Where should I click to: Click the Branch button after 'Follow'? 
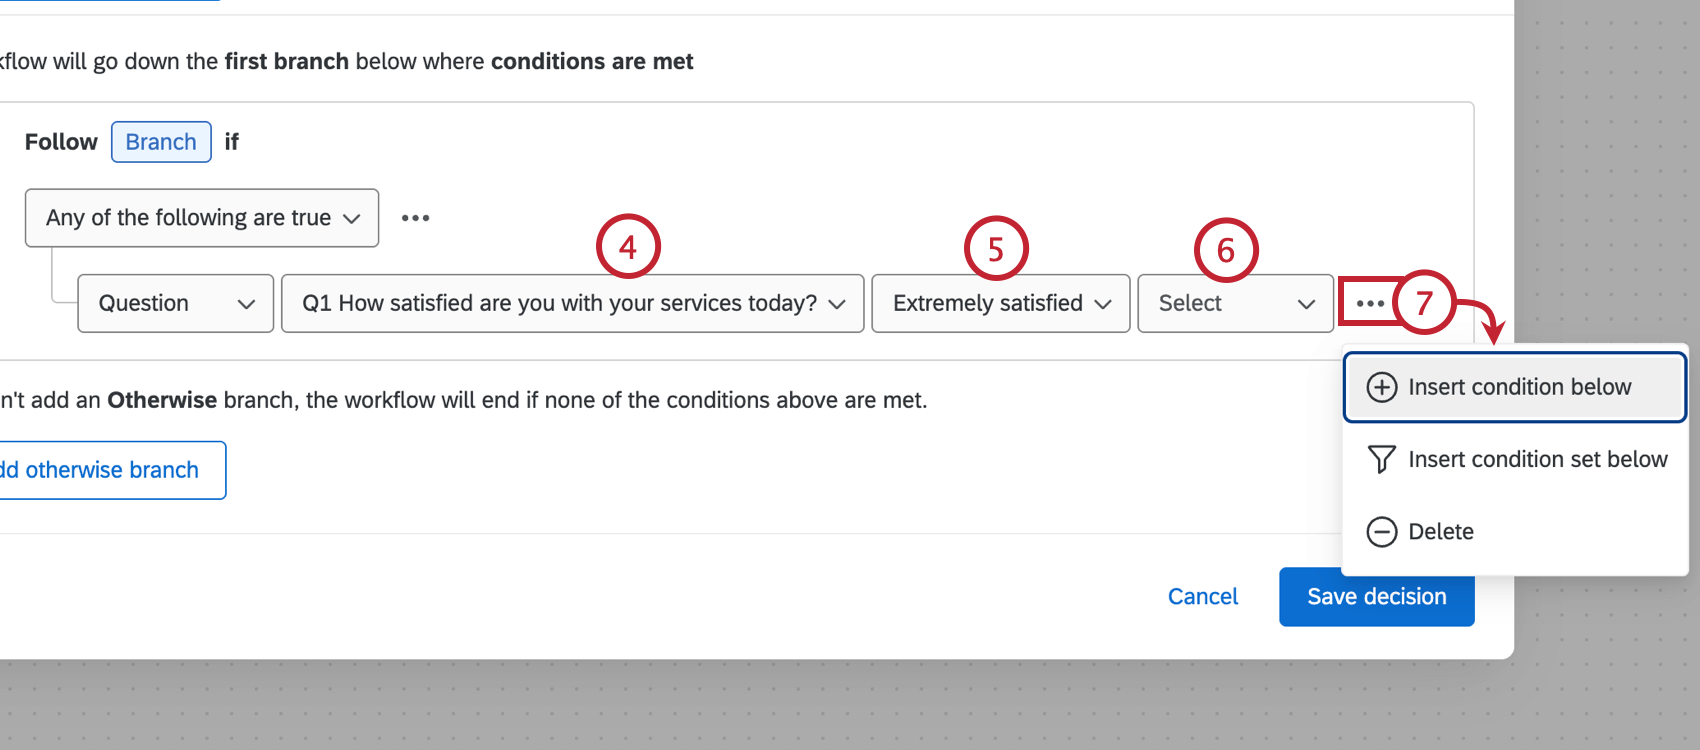pos(161,141)
